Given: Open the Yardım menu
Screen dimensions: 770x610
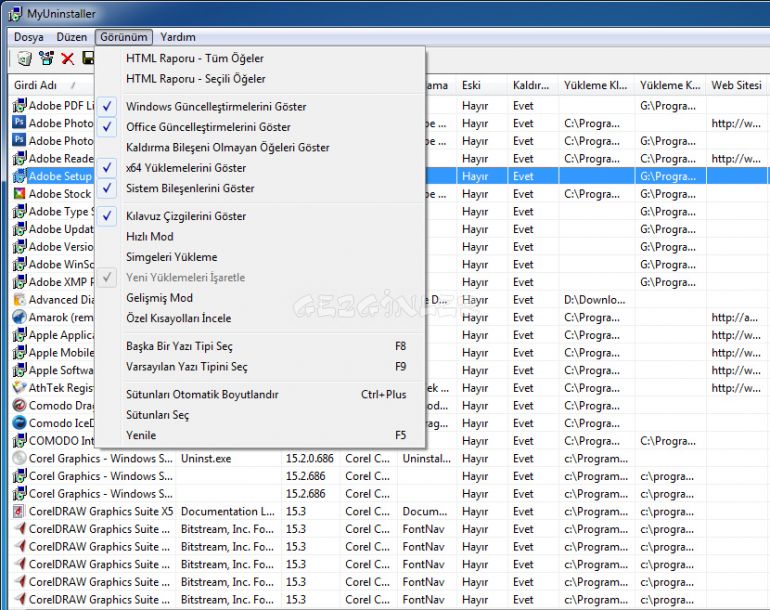Looking at the screenshot, I should click(x=178, y=37).
